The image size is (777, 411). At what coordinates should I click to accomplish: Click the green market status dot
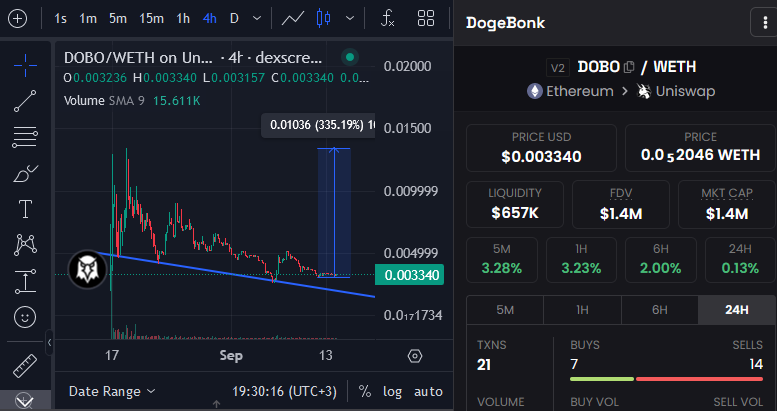tap(350, 58)
